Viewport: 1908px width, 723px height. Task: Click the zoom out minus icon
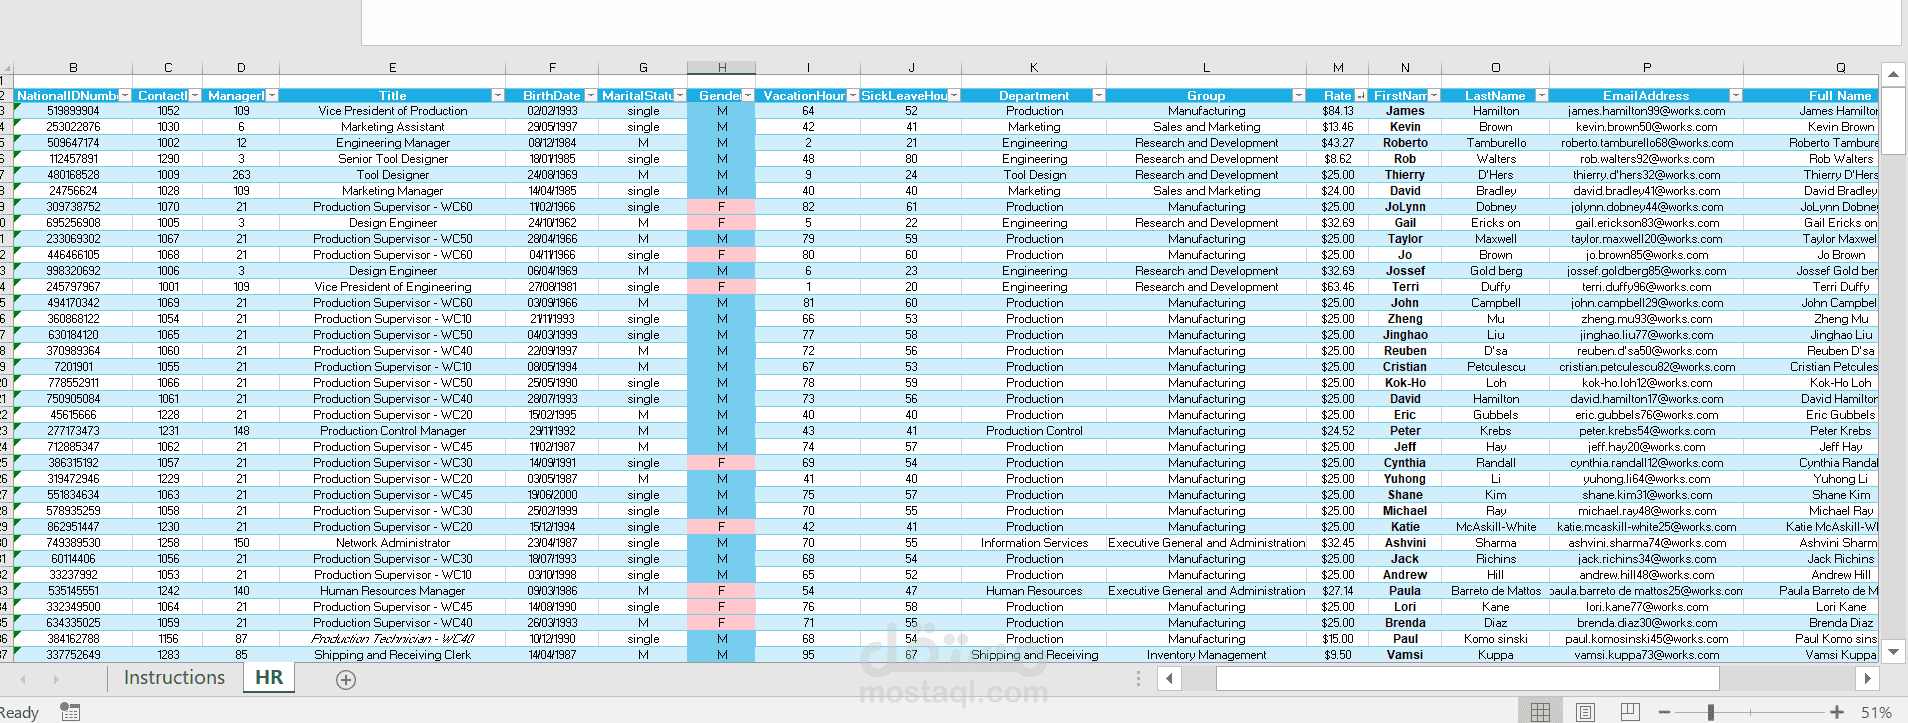[x=1664, y=712]
